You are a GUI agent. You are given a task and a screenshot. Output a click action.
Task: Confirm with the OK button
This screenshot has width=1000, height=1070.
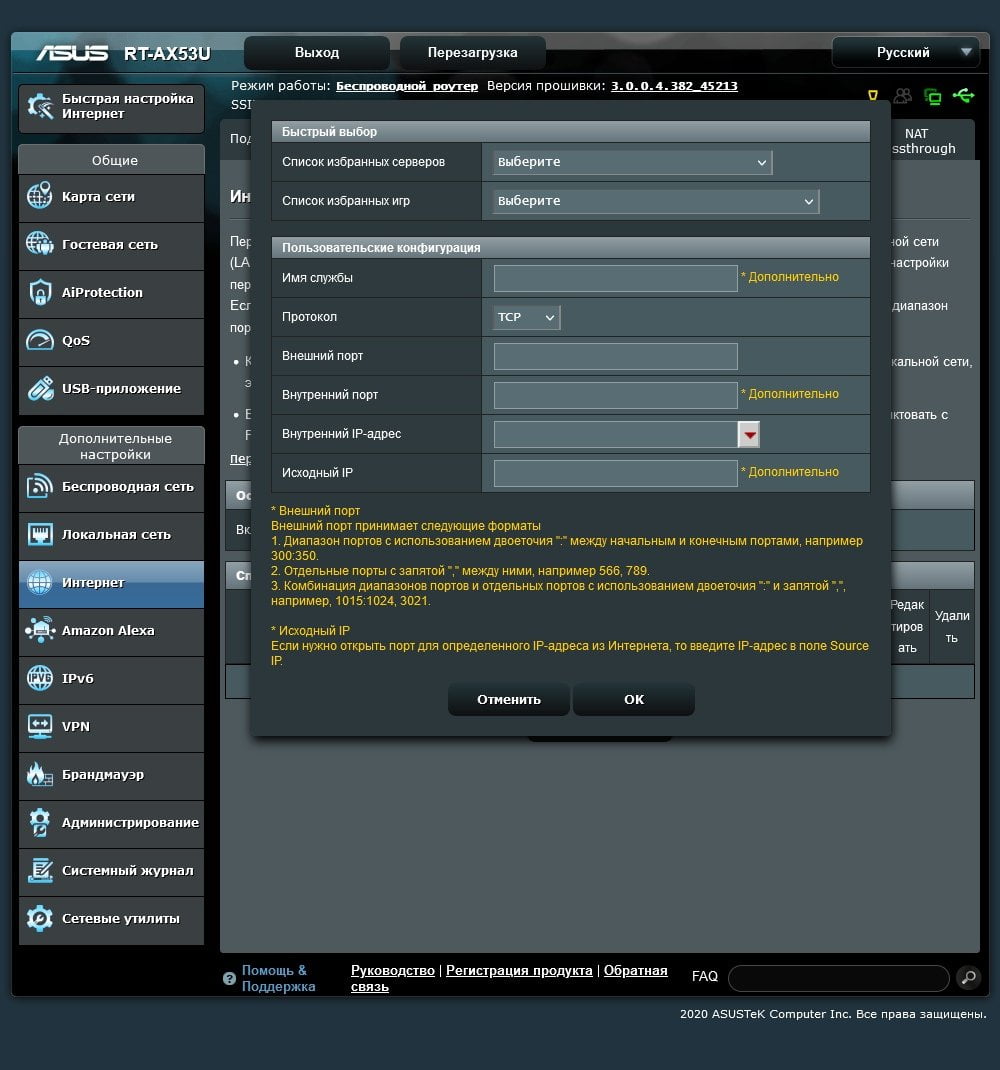[x=633, y=699]
